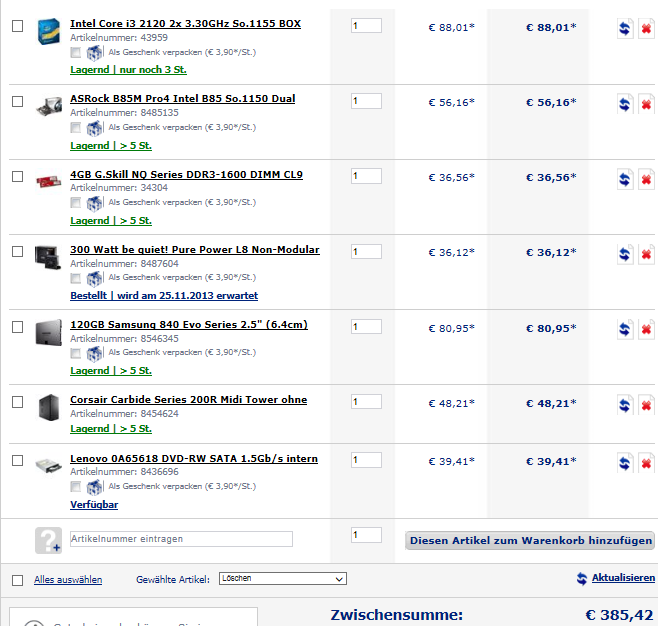Refresh the Corsair Carbide 200R row
This screenshot has height=626, width=658.
coord(624,405)
